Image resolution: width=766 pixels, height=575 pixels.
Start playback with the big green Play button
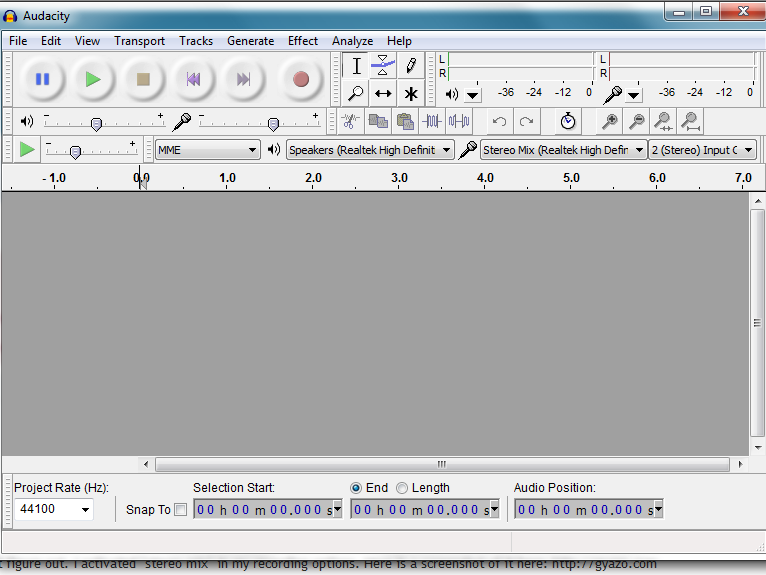[93, 79]
